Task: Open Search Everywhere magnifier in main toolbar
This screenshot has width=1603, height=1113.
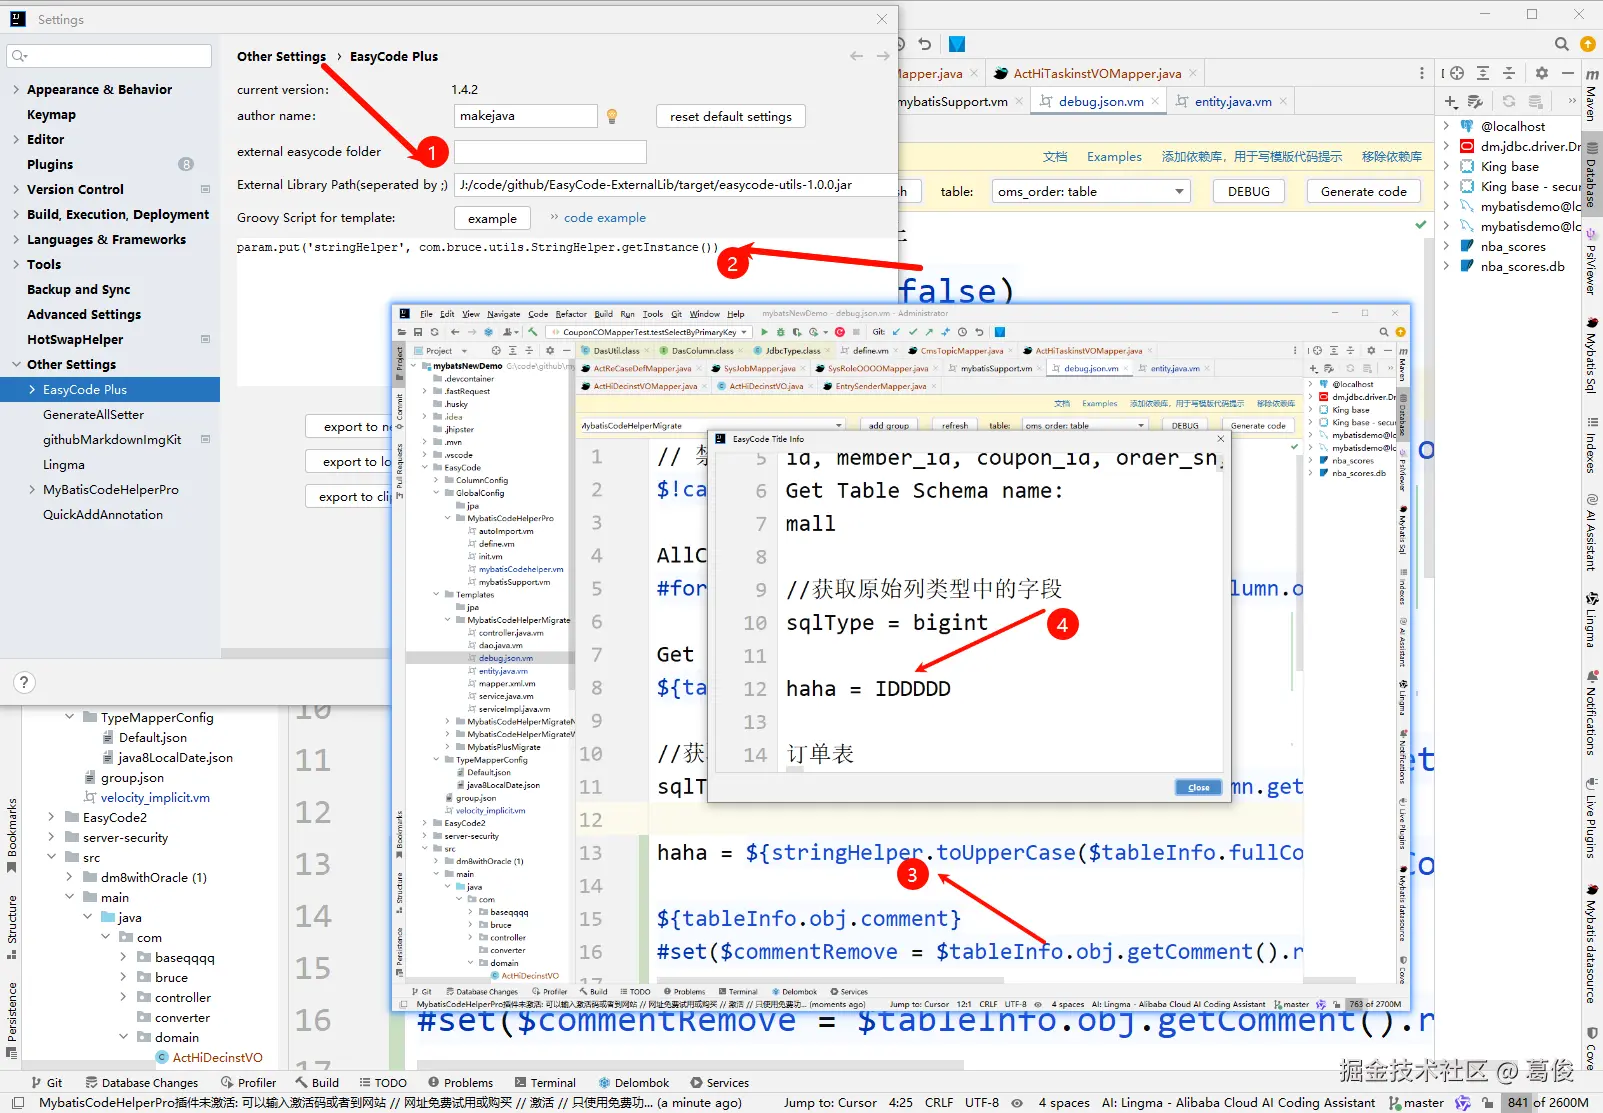Action: pyautogui.click(x=1561, y=44)
